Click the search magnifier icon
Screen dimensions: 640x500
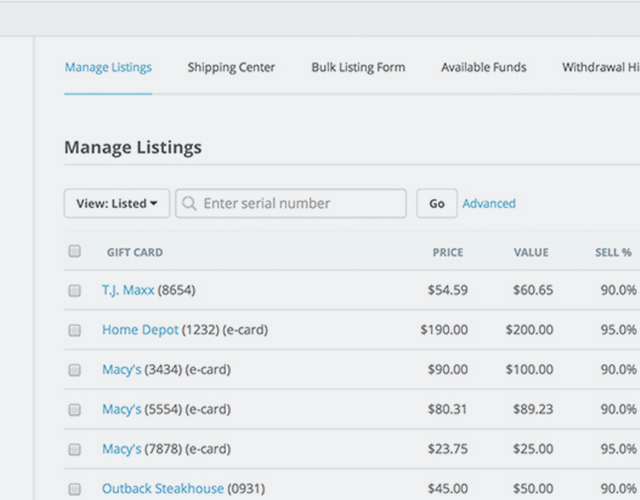click(x=189, y=203)
